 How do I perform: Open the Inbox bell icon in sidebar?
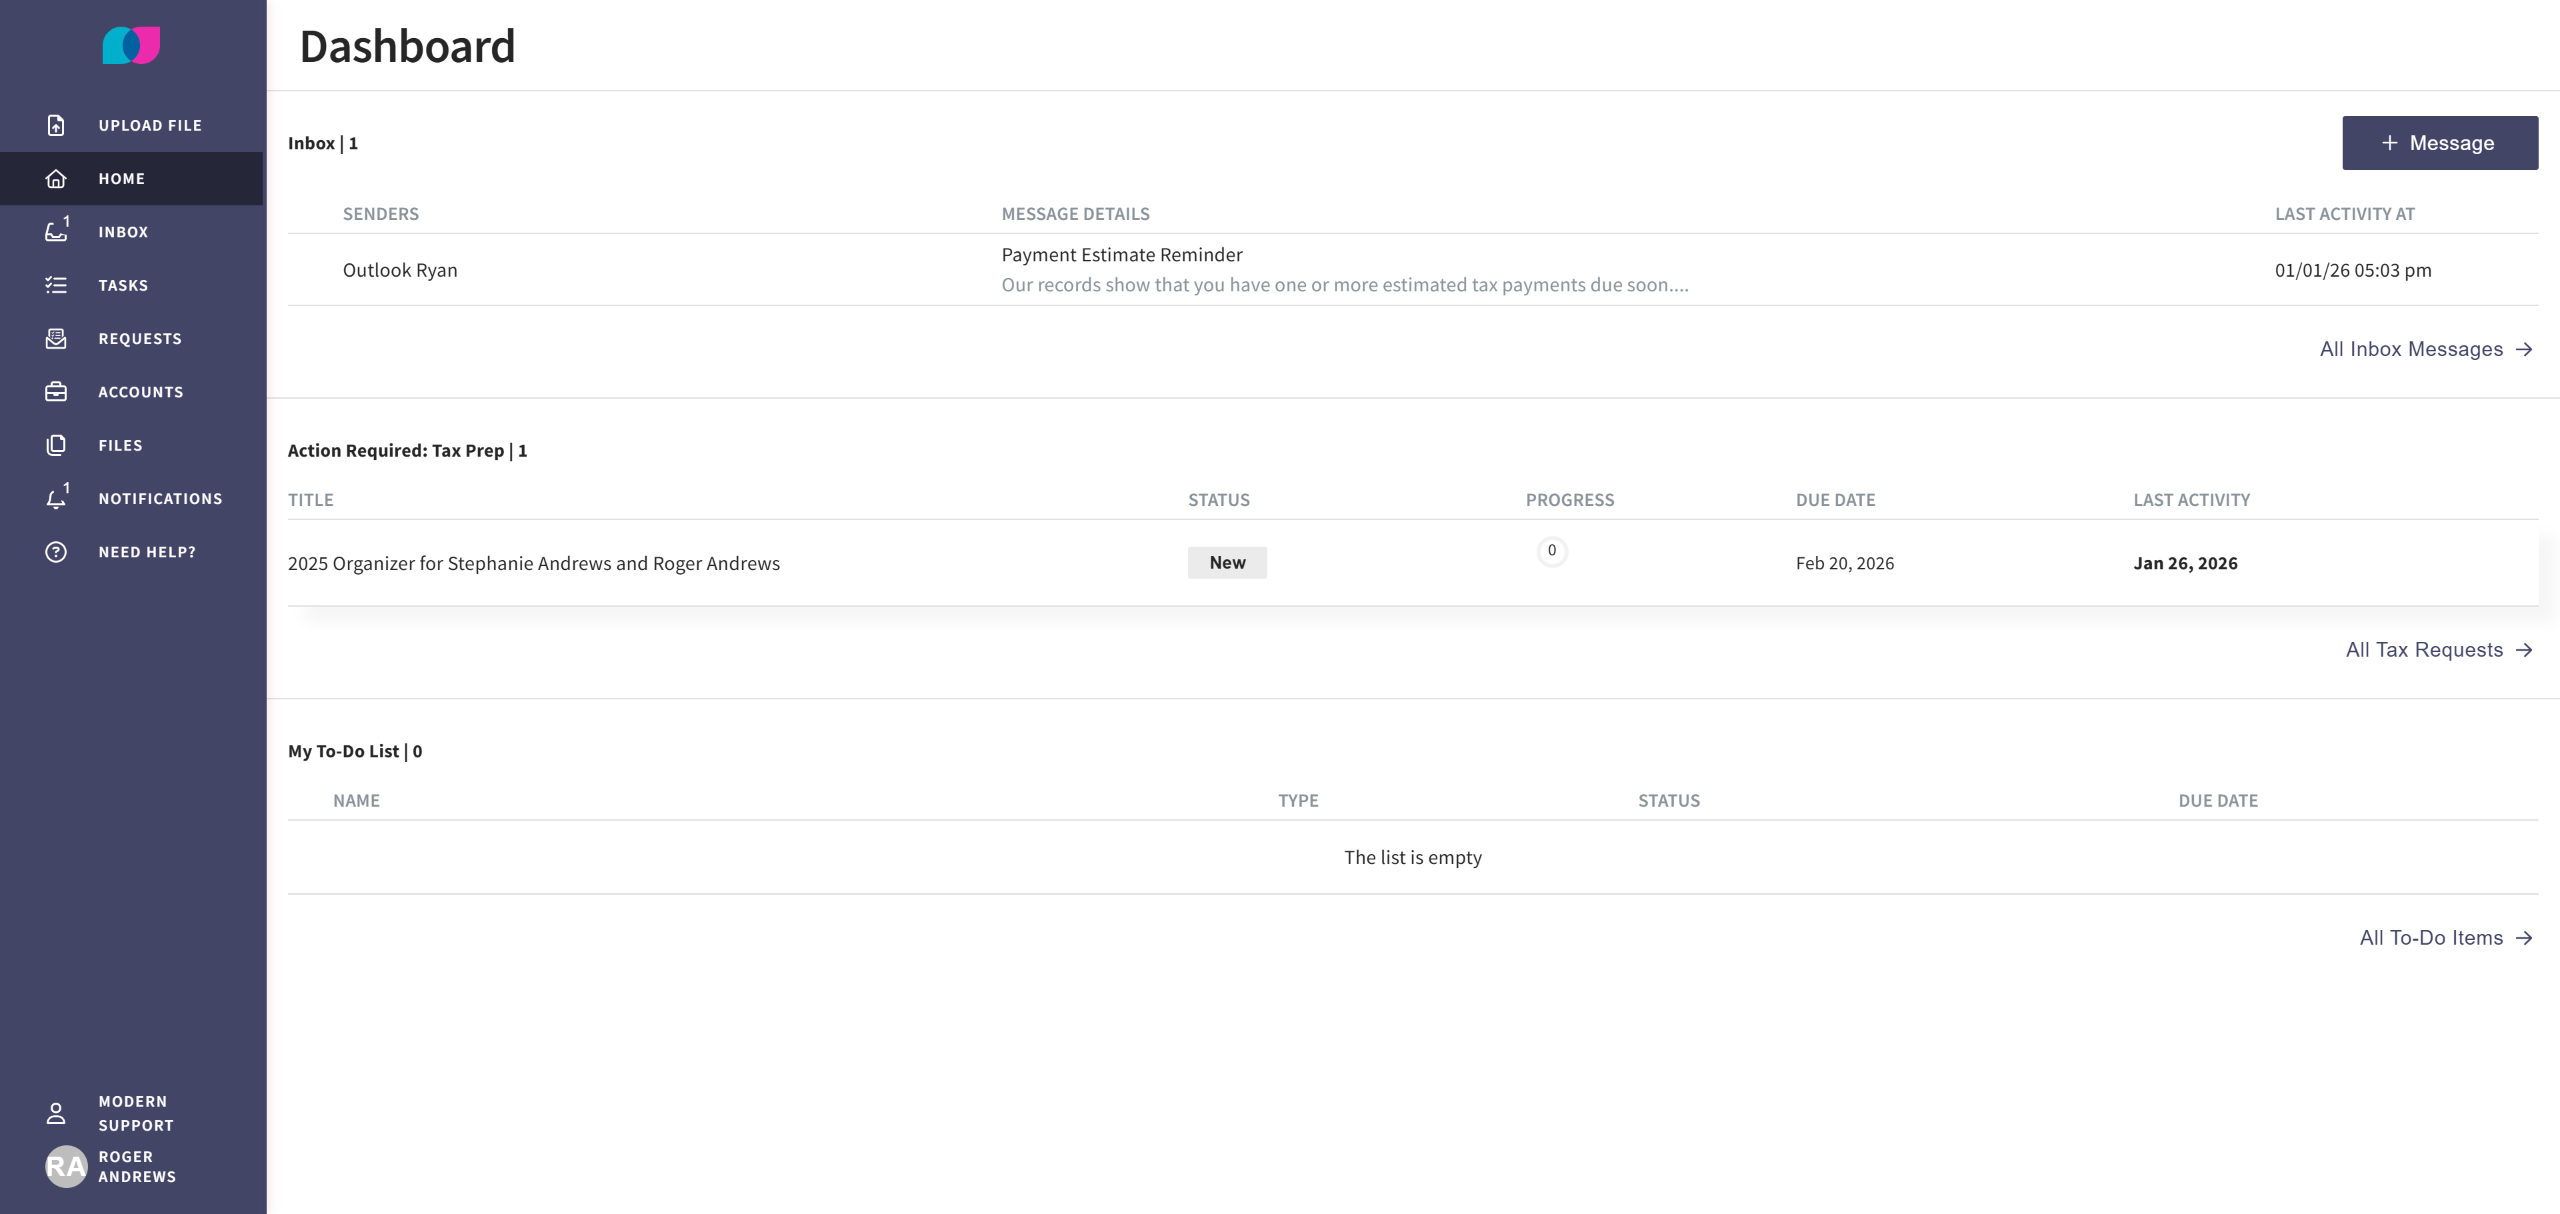[x=56, y=231]
